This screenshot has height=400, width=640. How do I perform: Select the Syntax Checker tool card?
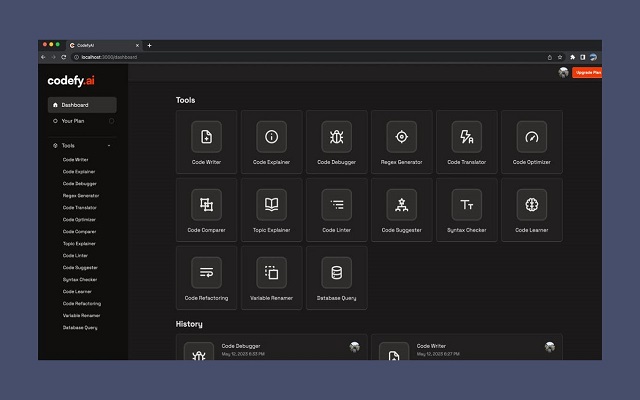466,210
